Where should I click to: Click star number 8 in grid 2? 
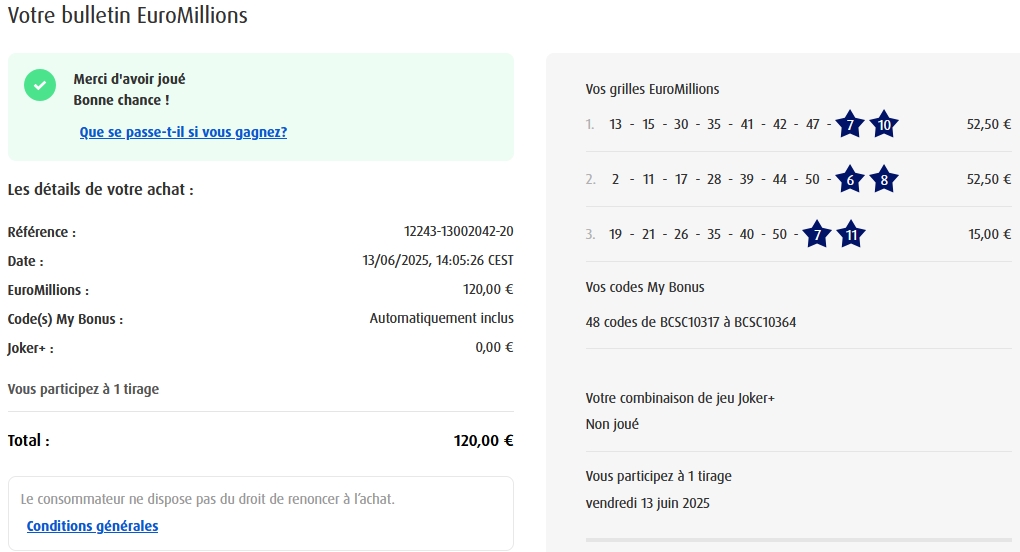pos(884,180)
